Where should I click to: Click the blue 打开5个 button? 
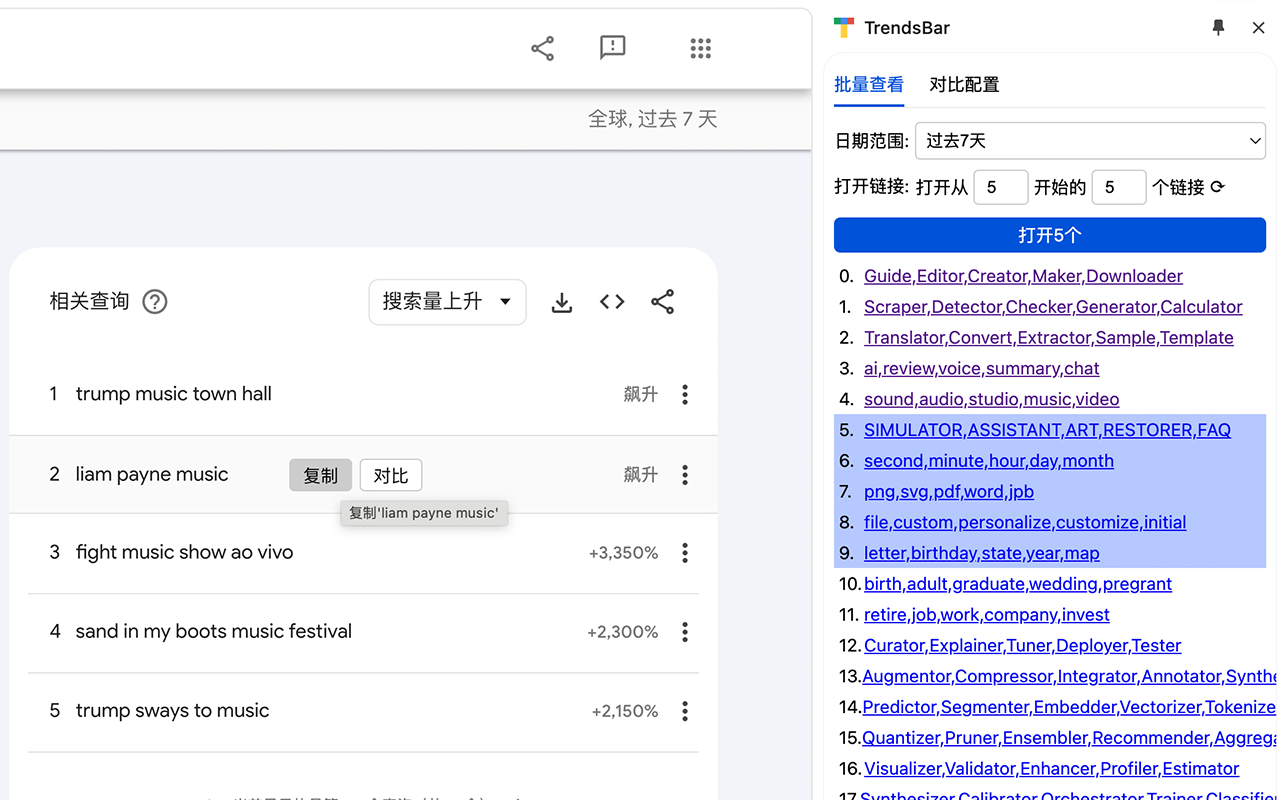click(1050, 235)
